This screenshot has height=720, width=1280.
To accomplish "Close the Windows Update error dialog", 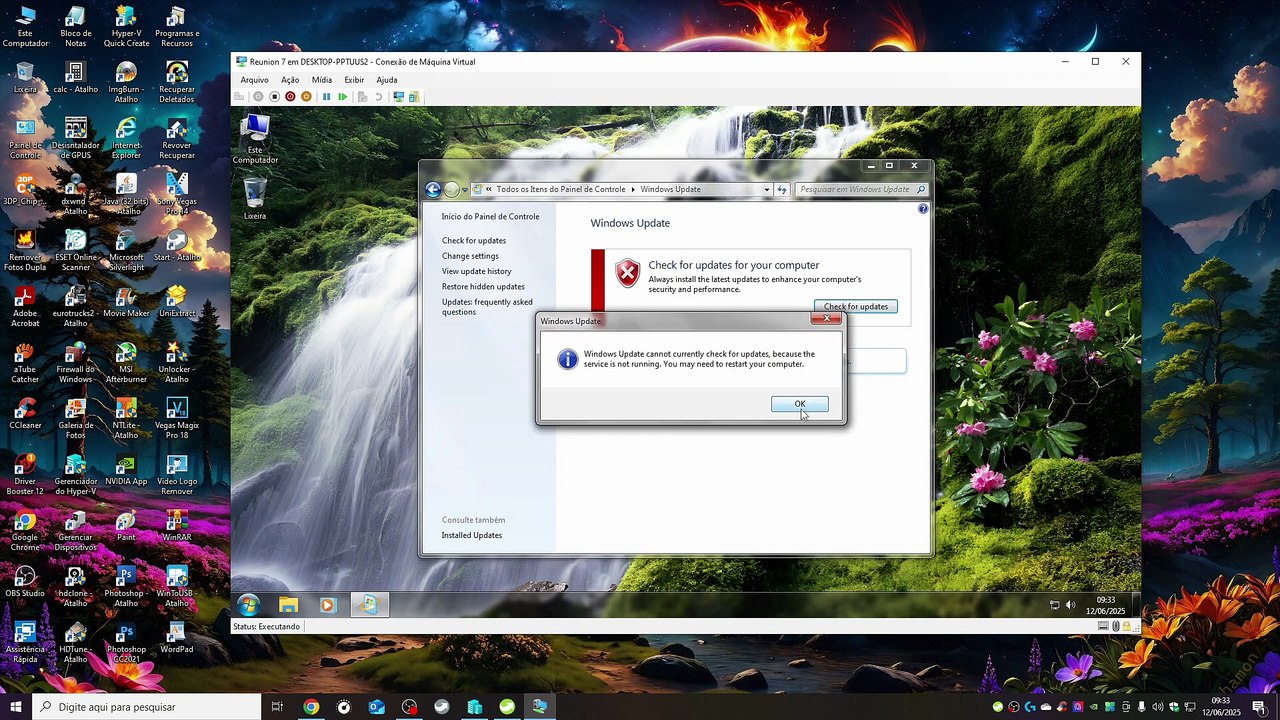I will pos(825,319).
